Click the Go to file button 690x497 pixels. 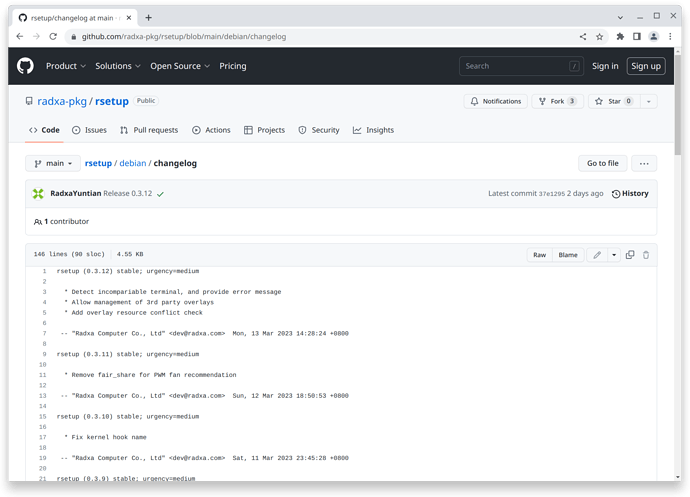[602, 163]
